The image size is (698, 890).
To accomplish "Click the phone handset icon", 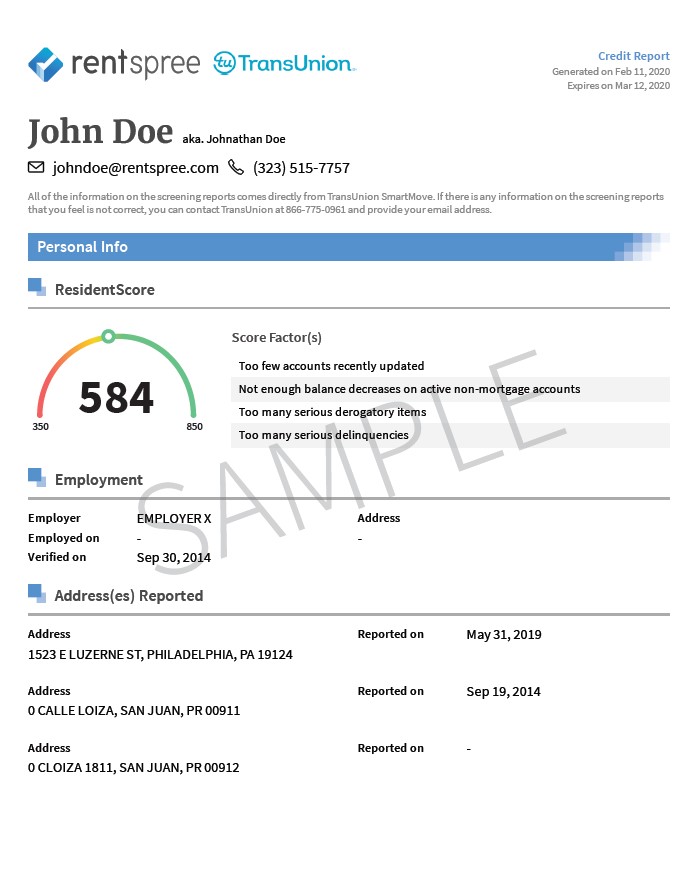I will 236,167.
